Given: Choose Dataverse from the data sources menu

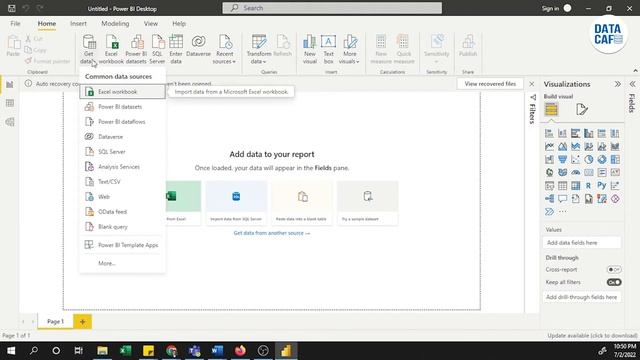Looking at the screenshot, I should click(122, 137).
